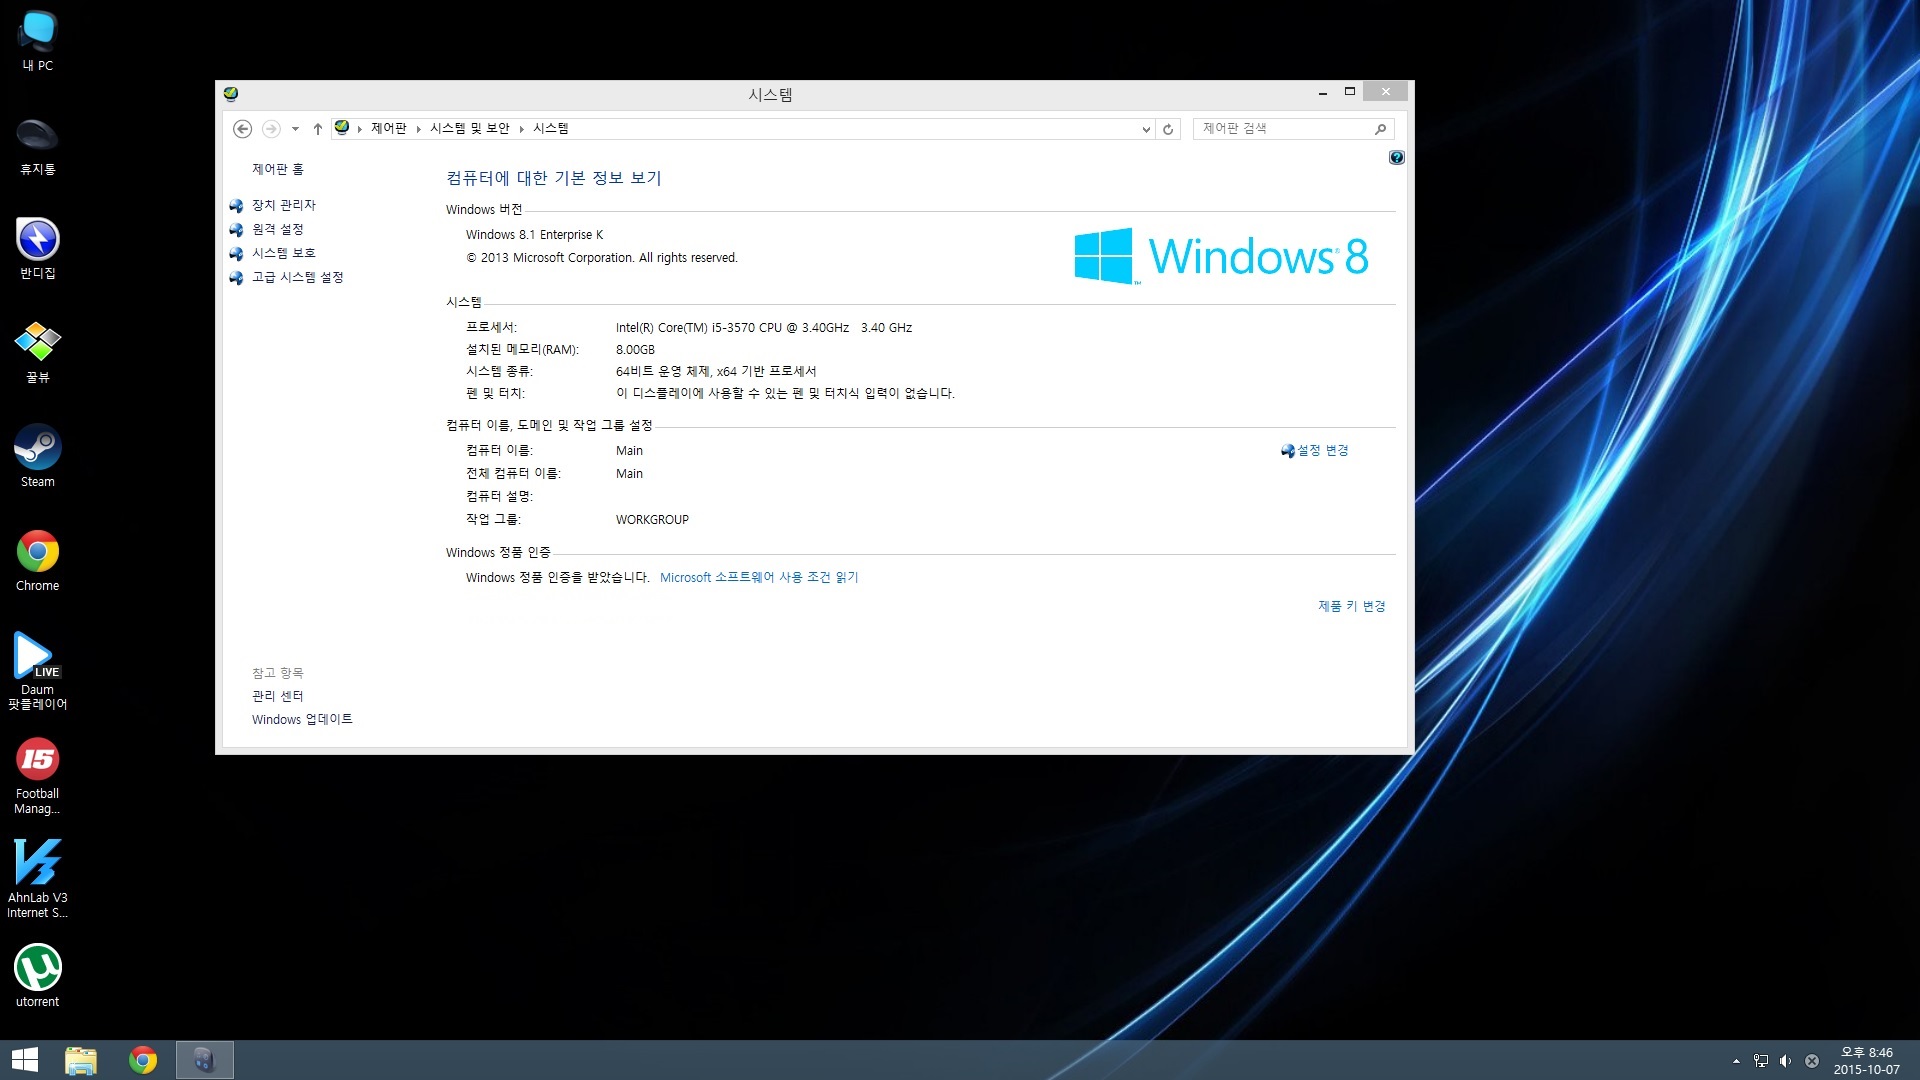Screen dimensions: 1920x1080
Task: Click the search magnifier icon
Action: pos(1380,129)
